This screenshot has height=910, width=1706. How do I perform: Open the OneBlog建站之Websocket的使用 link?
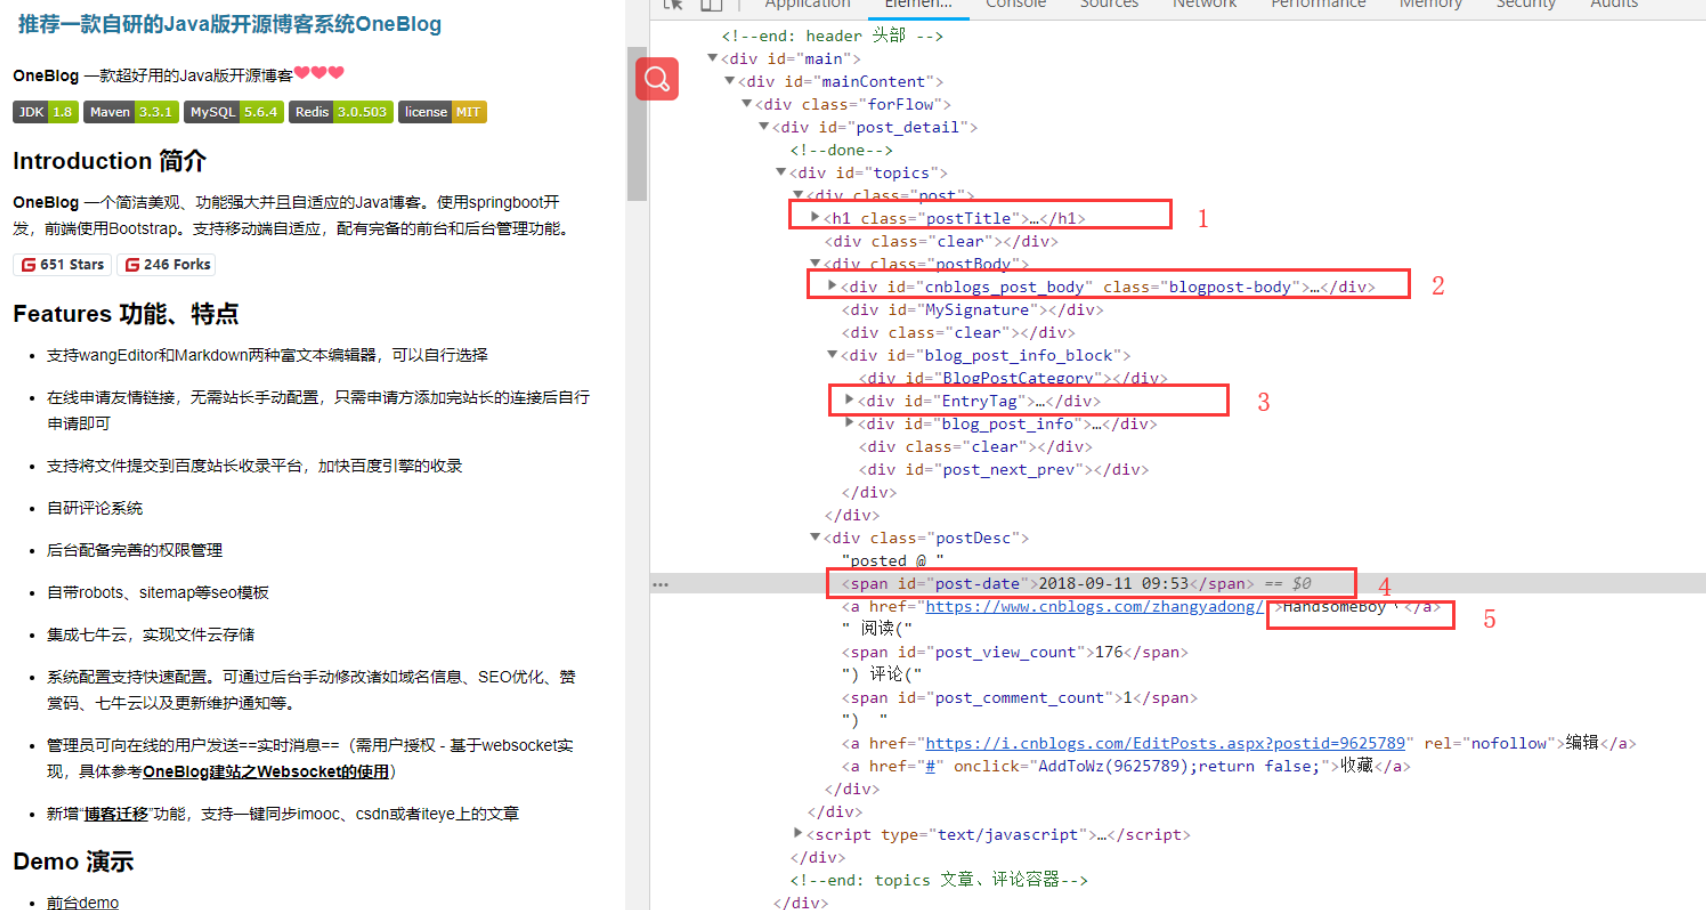[266, 772]
